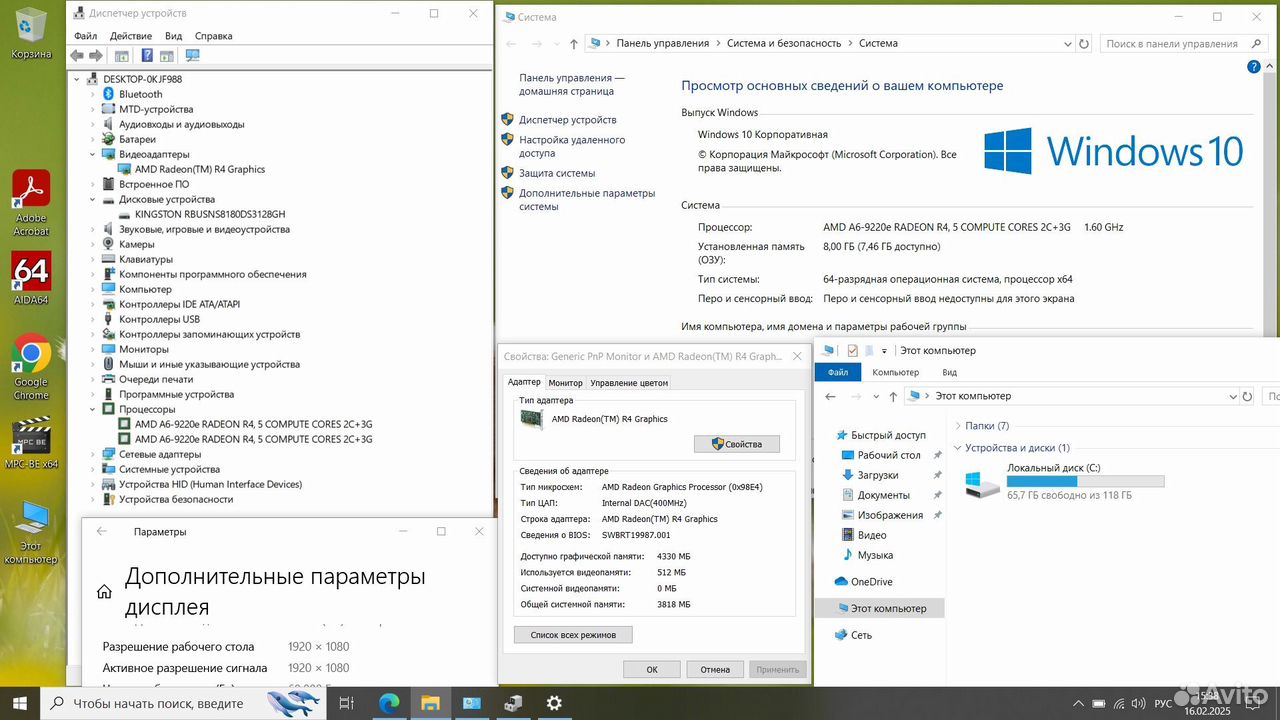1280x720 pixels.
Task: Open the Файл menu in Device Manager
Action: [85, 35]
